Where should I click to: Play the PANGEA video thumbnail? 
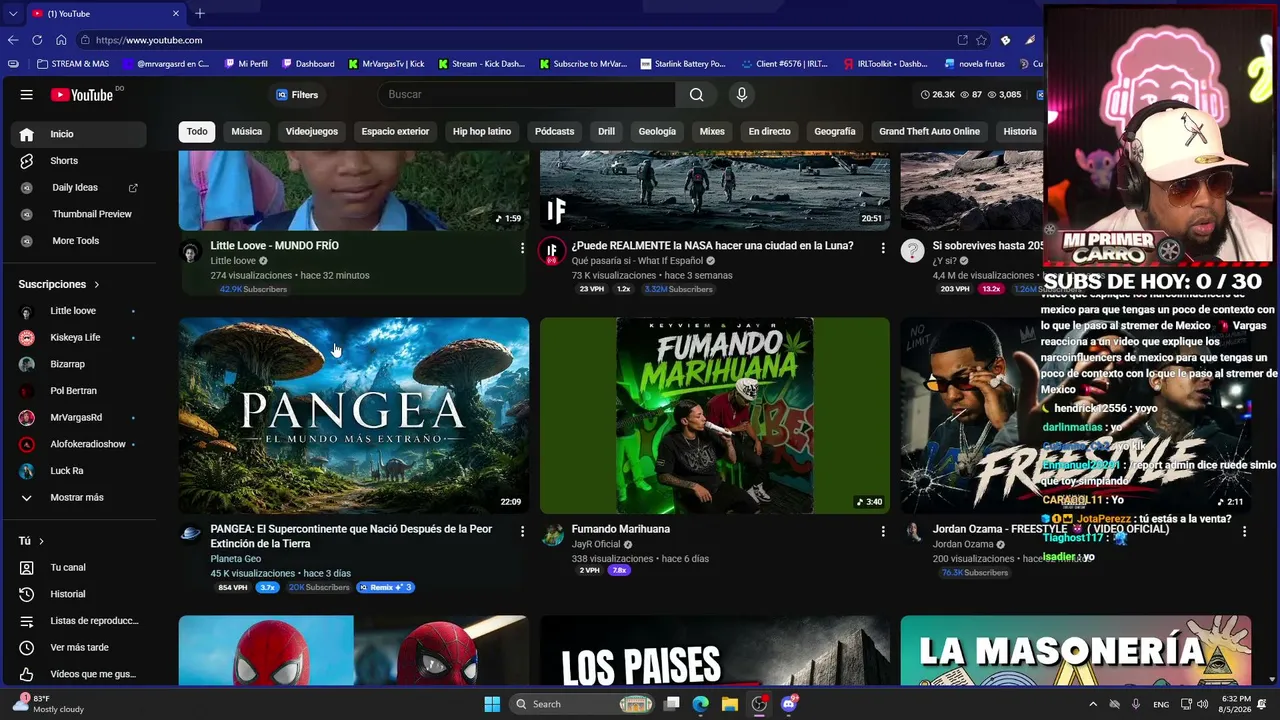click(x=354, y=416)
